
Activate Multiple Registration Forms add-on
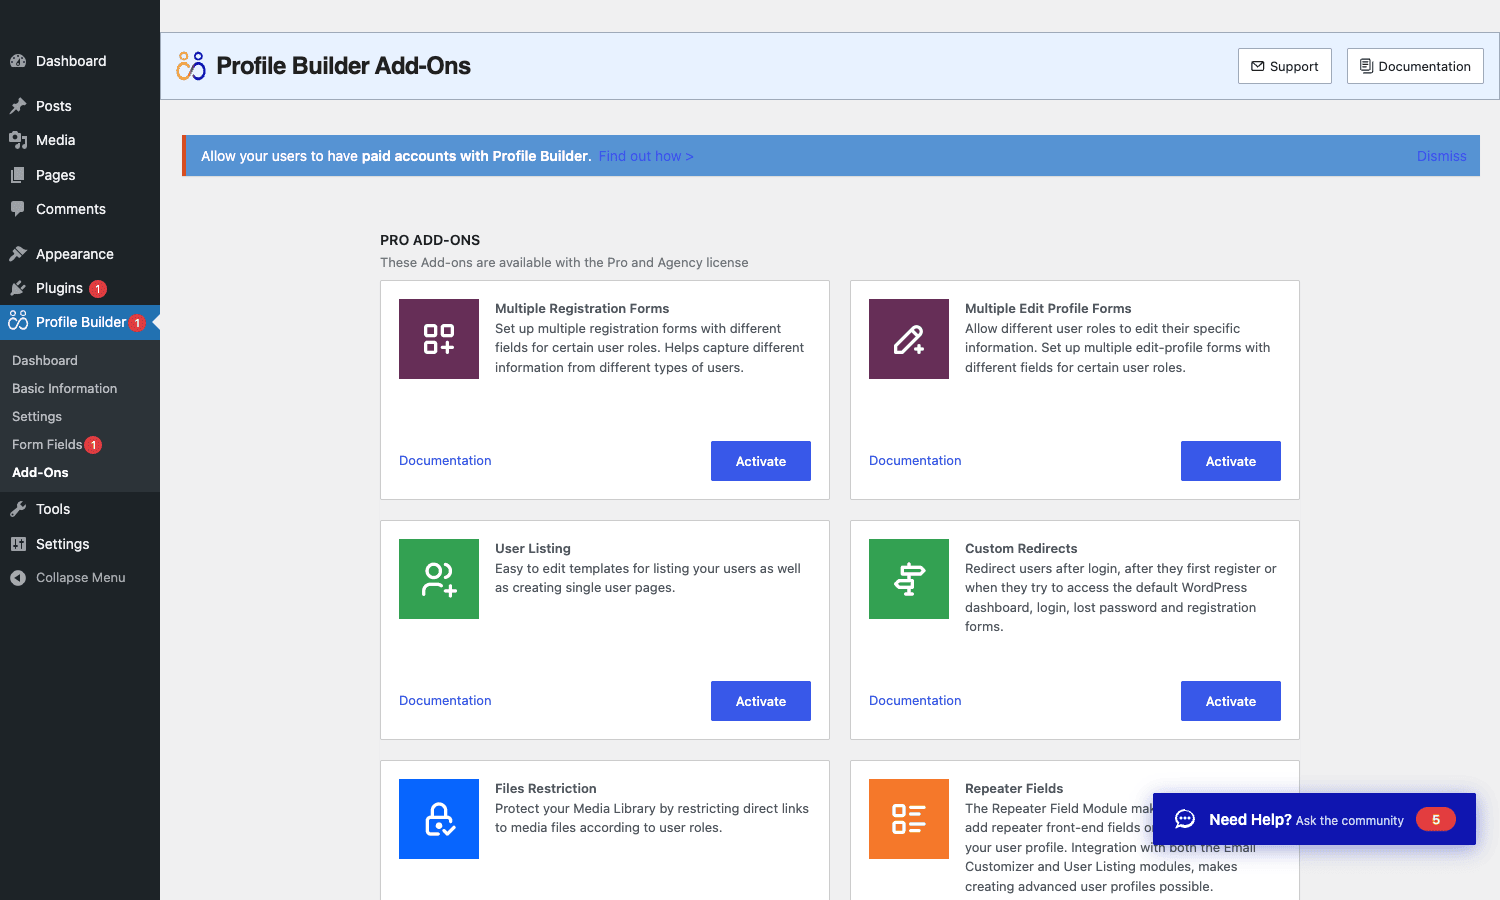coord(761,461)
